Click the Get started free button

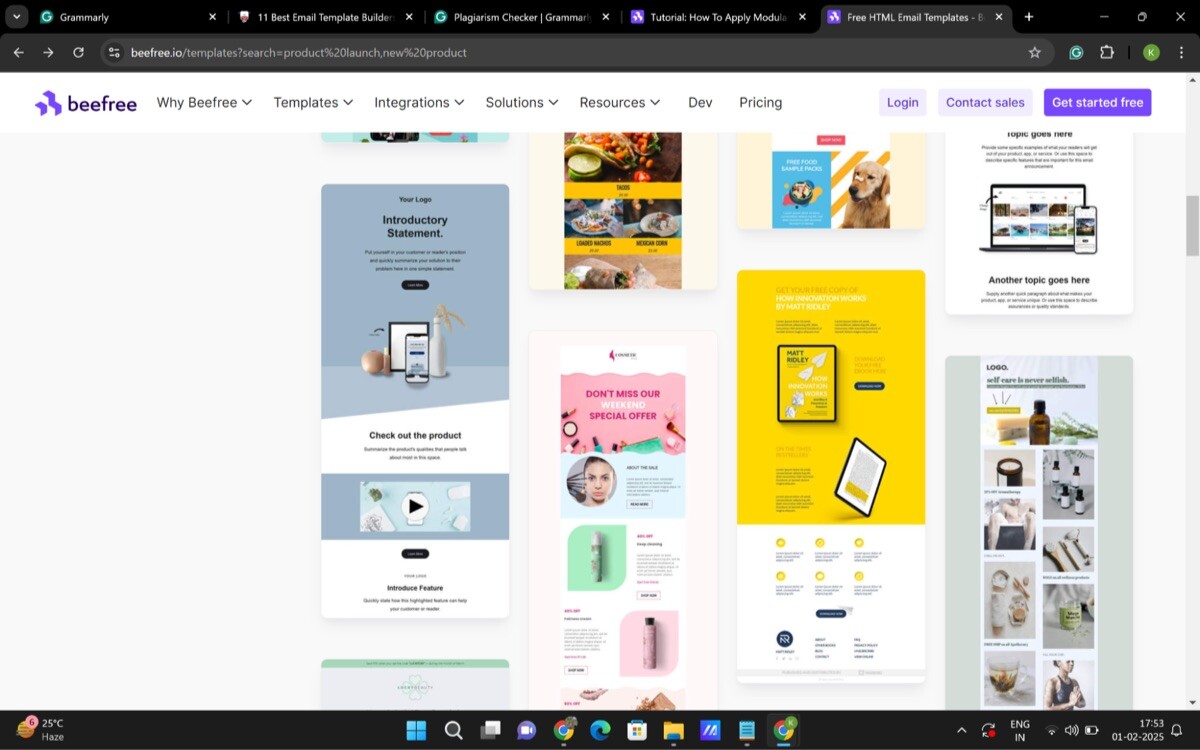click(x=1097, y=102)
